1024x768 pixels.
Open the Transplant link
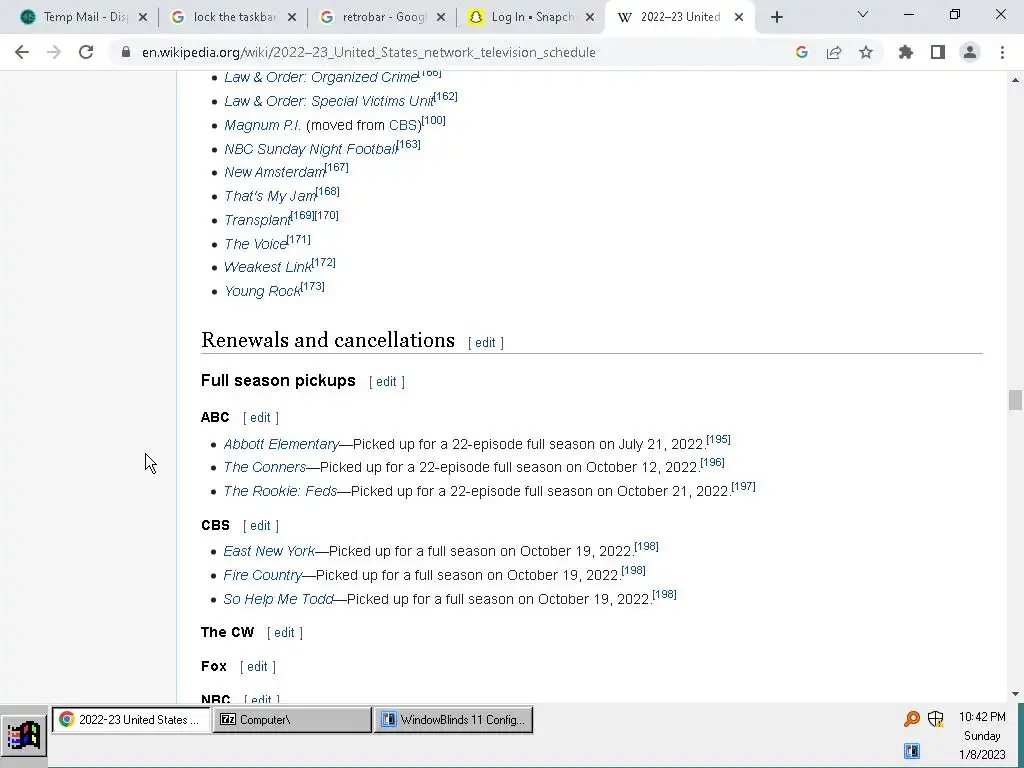[x=257, y=221]
